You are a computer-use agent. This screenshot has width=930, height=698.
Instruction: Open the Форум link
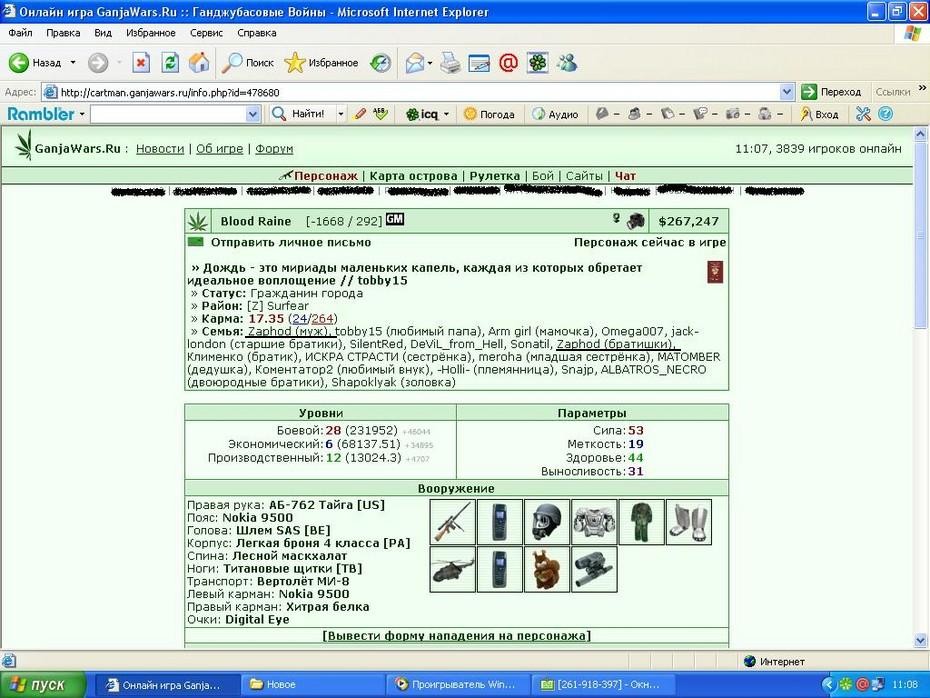[274, 149]
